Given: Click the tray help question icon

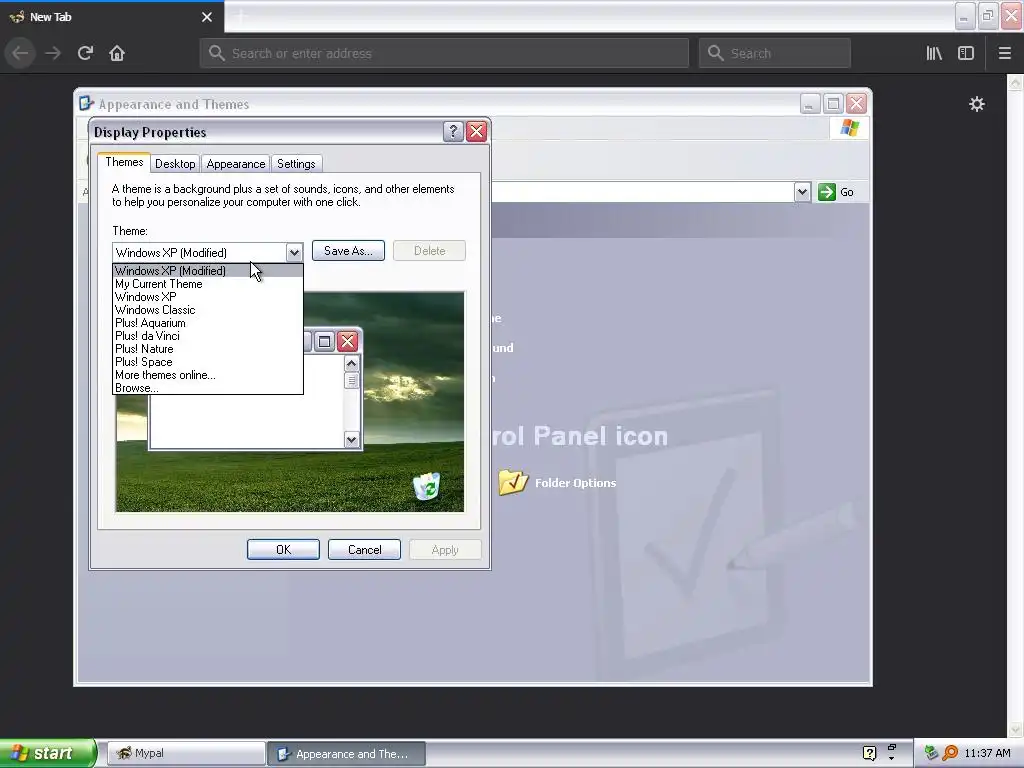Looking at the screenshot, I should tap(869, 753).
